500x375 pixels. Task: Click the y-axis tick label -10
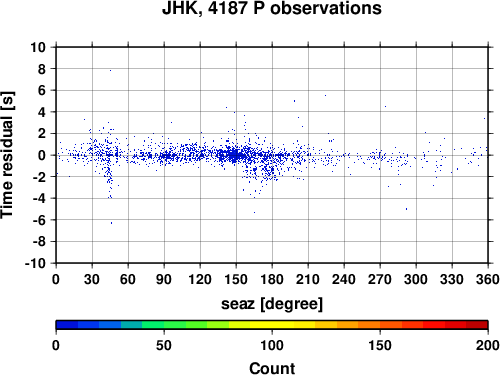click(35, 263)
